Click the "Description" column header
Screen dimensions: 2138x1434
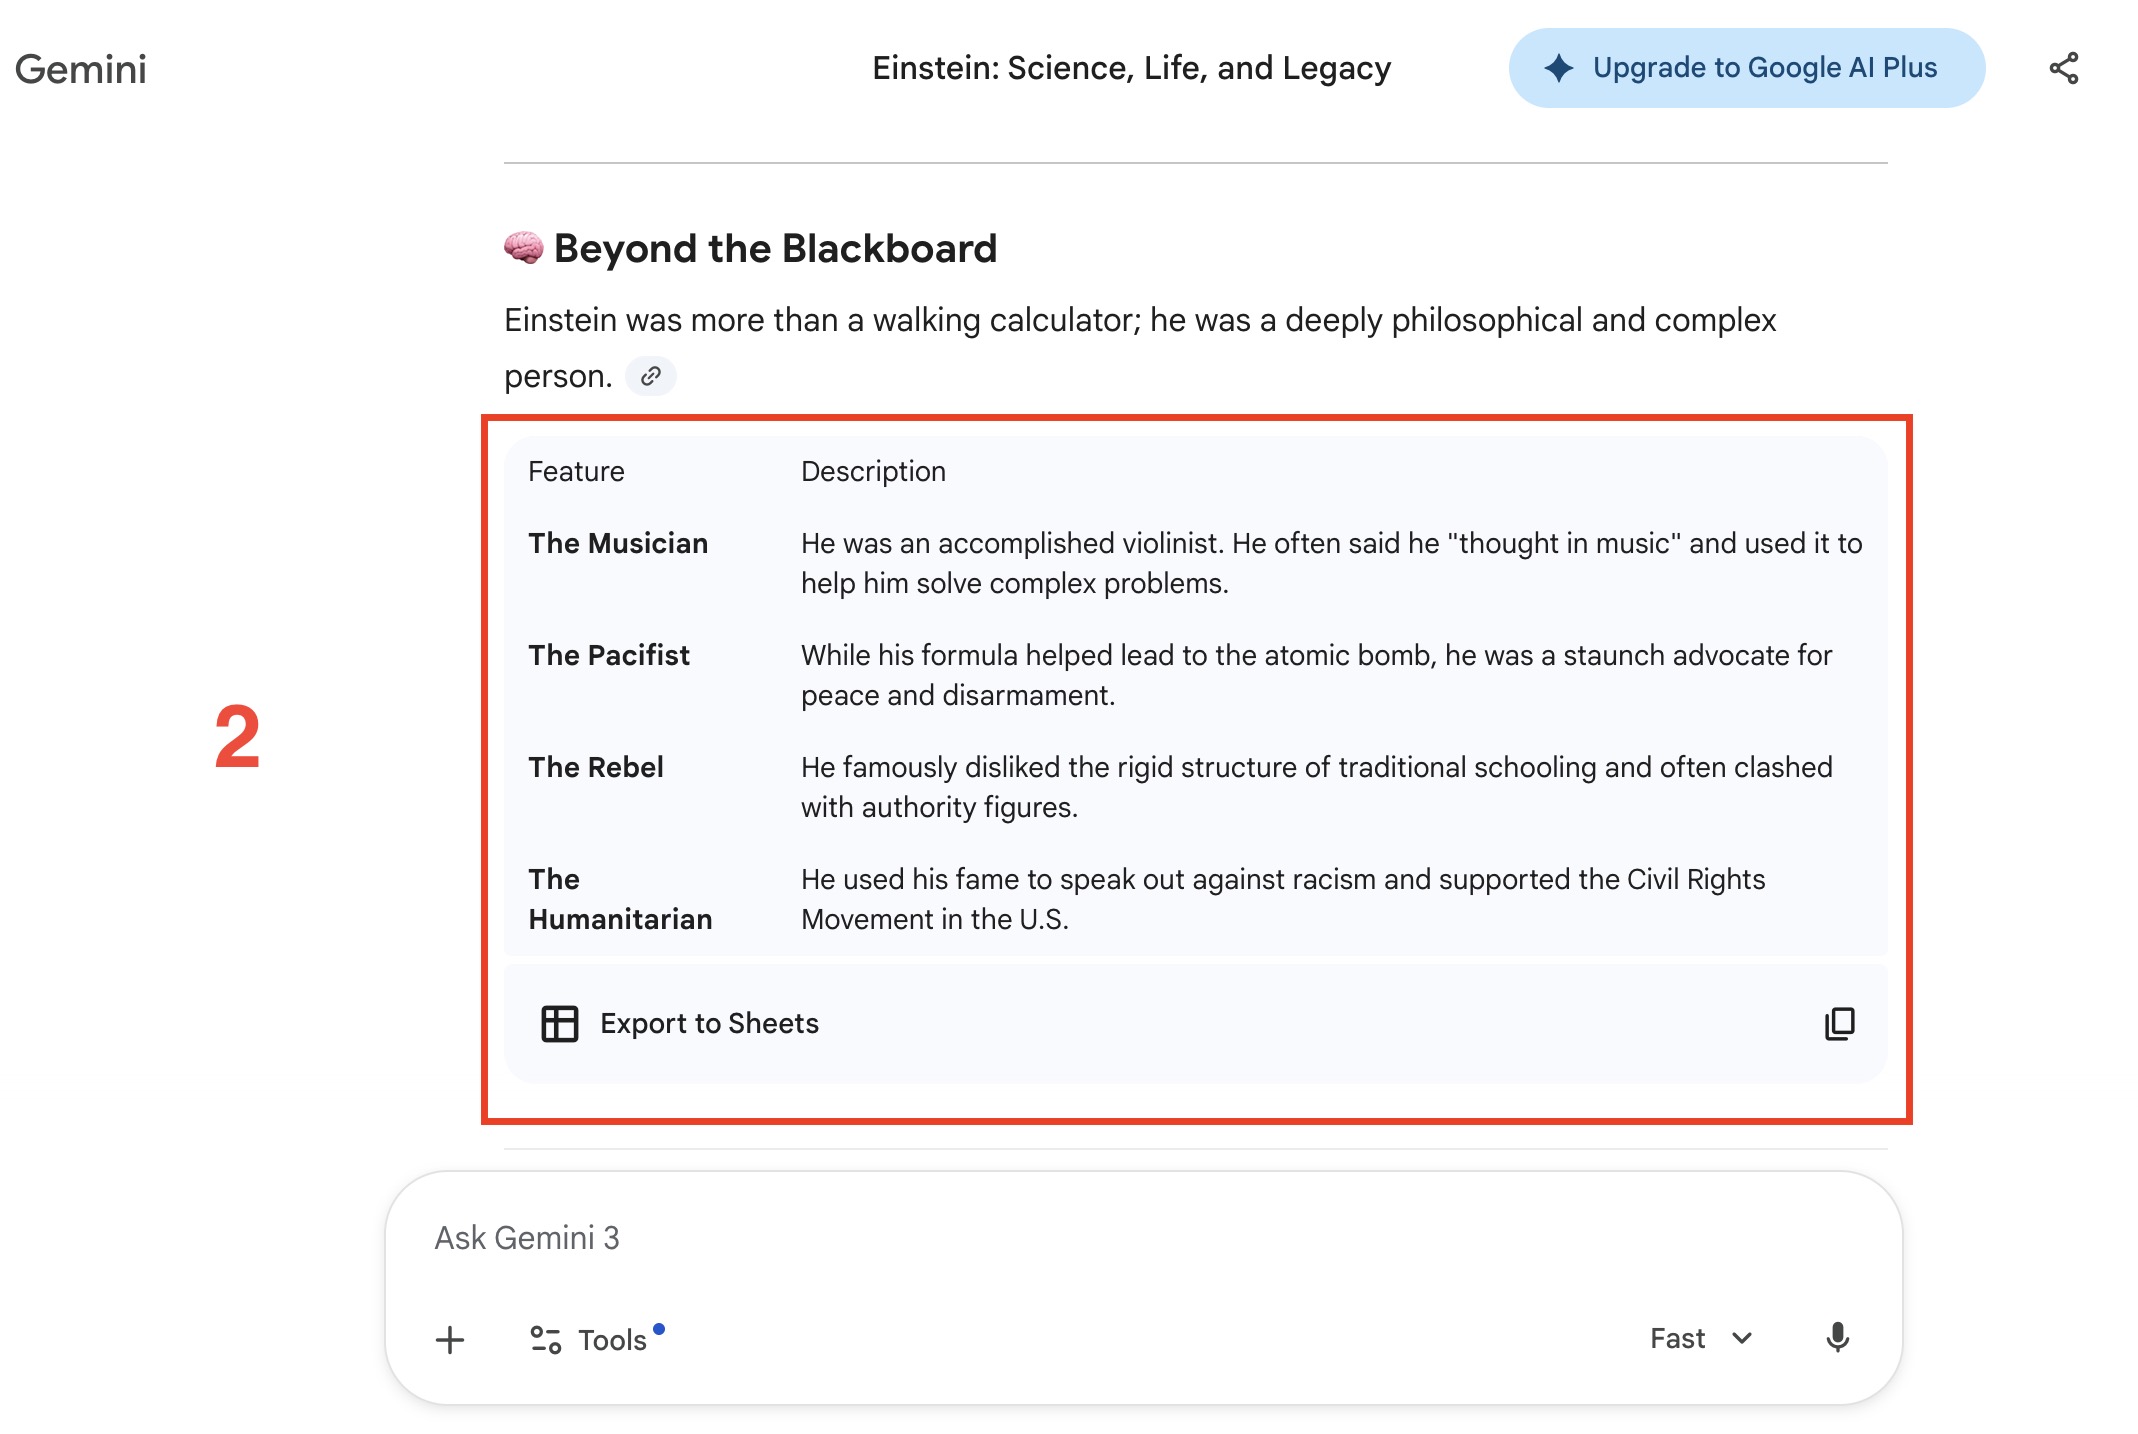(873, 471)
